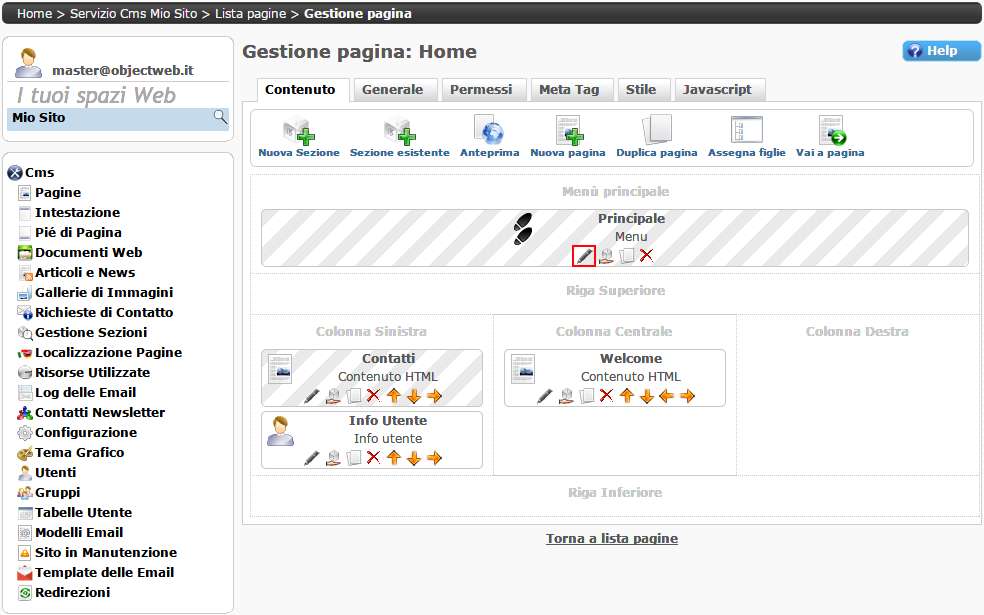Click the search magnifier beside Mio Sito
Viewport: 984px width, 615px height.
(x=220, y=118)
